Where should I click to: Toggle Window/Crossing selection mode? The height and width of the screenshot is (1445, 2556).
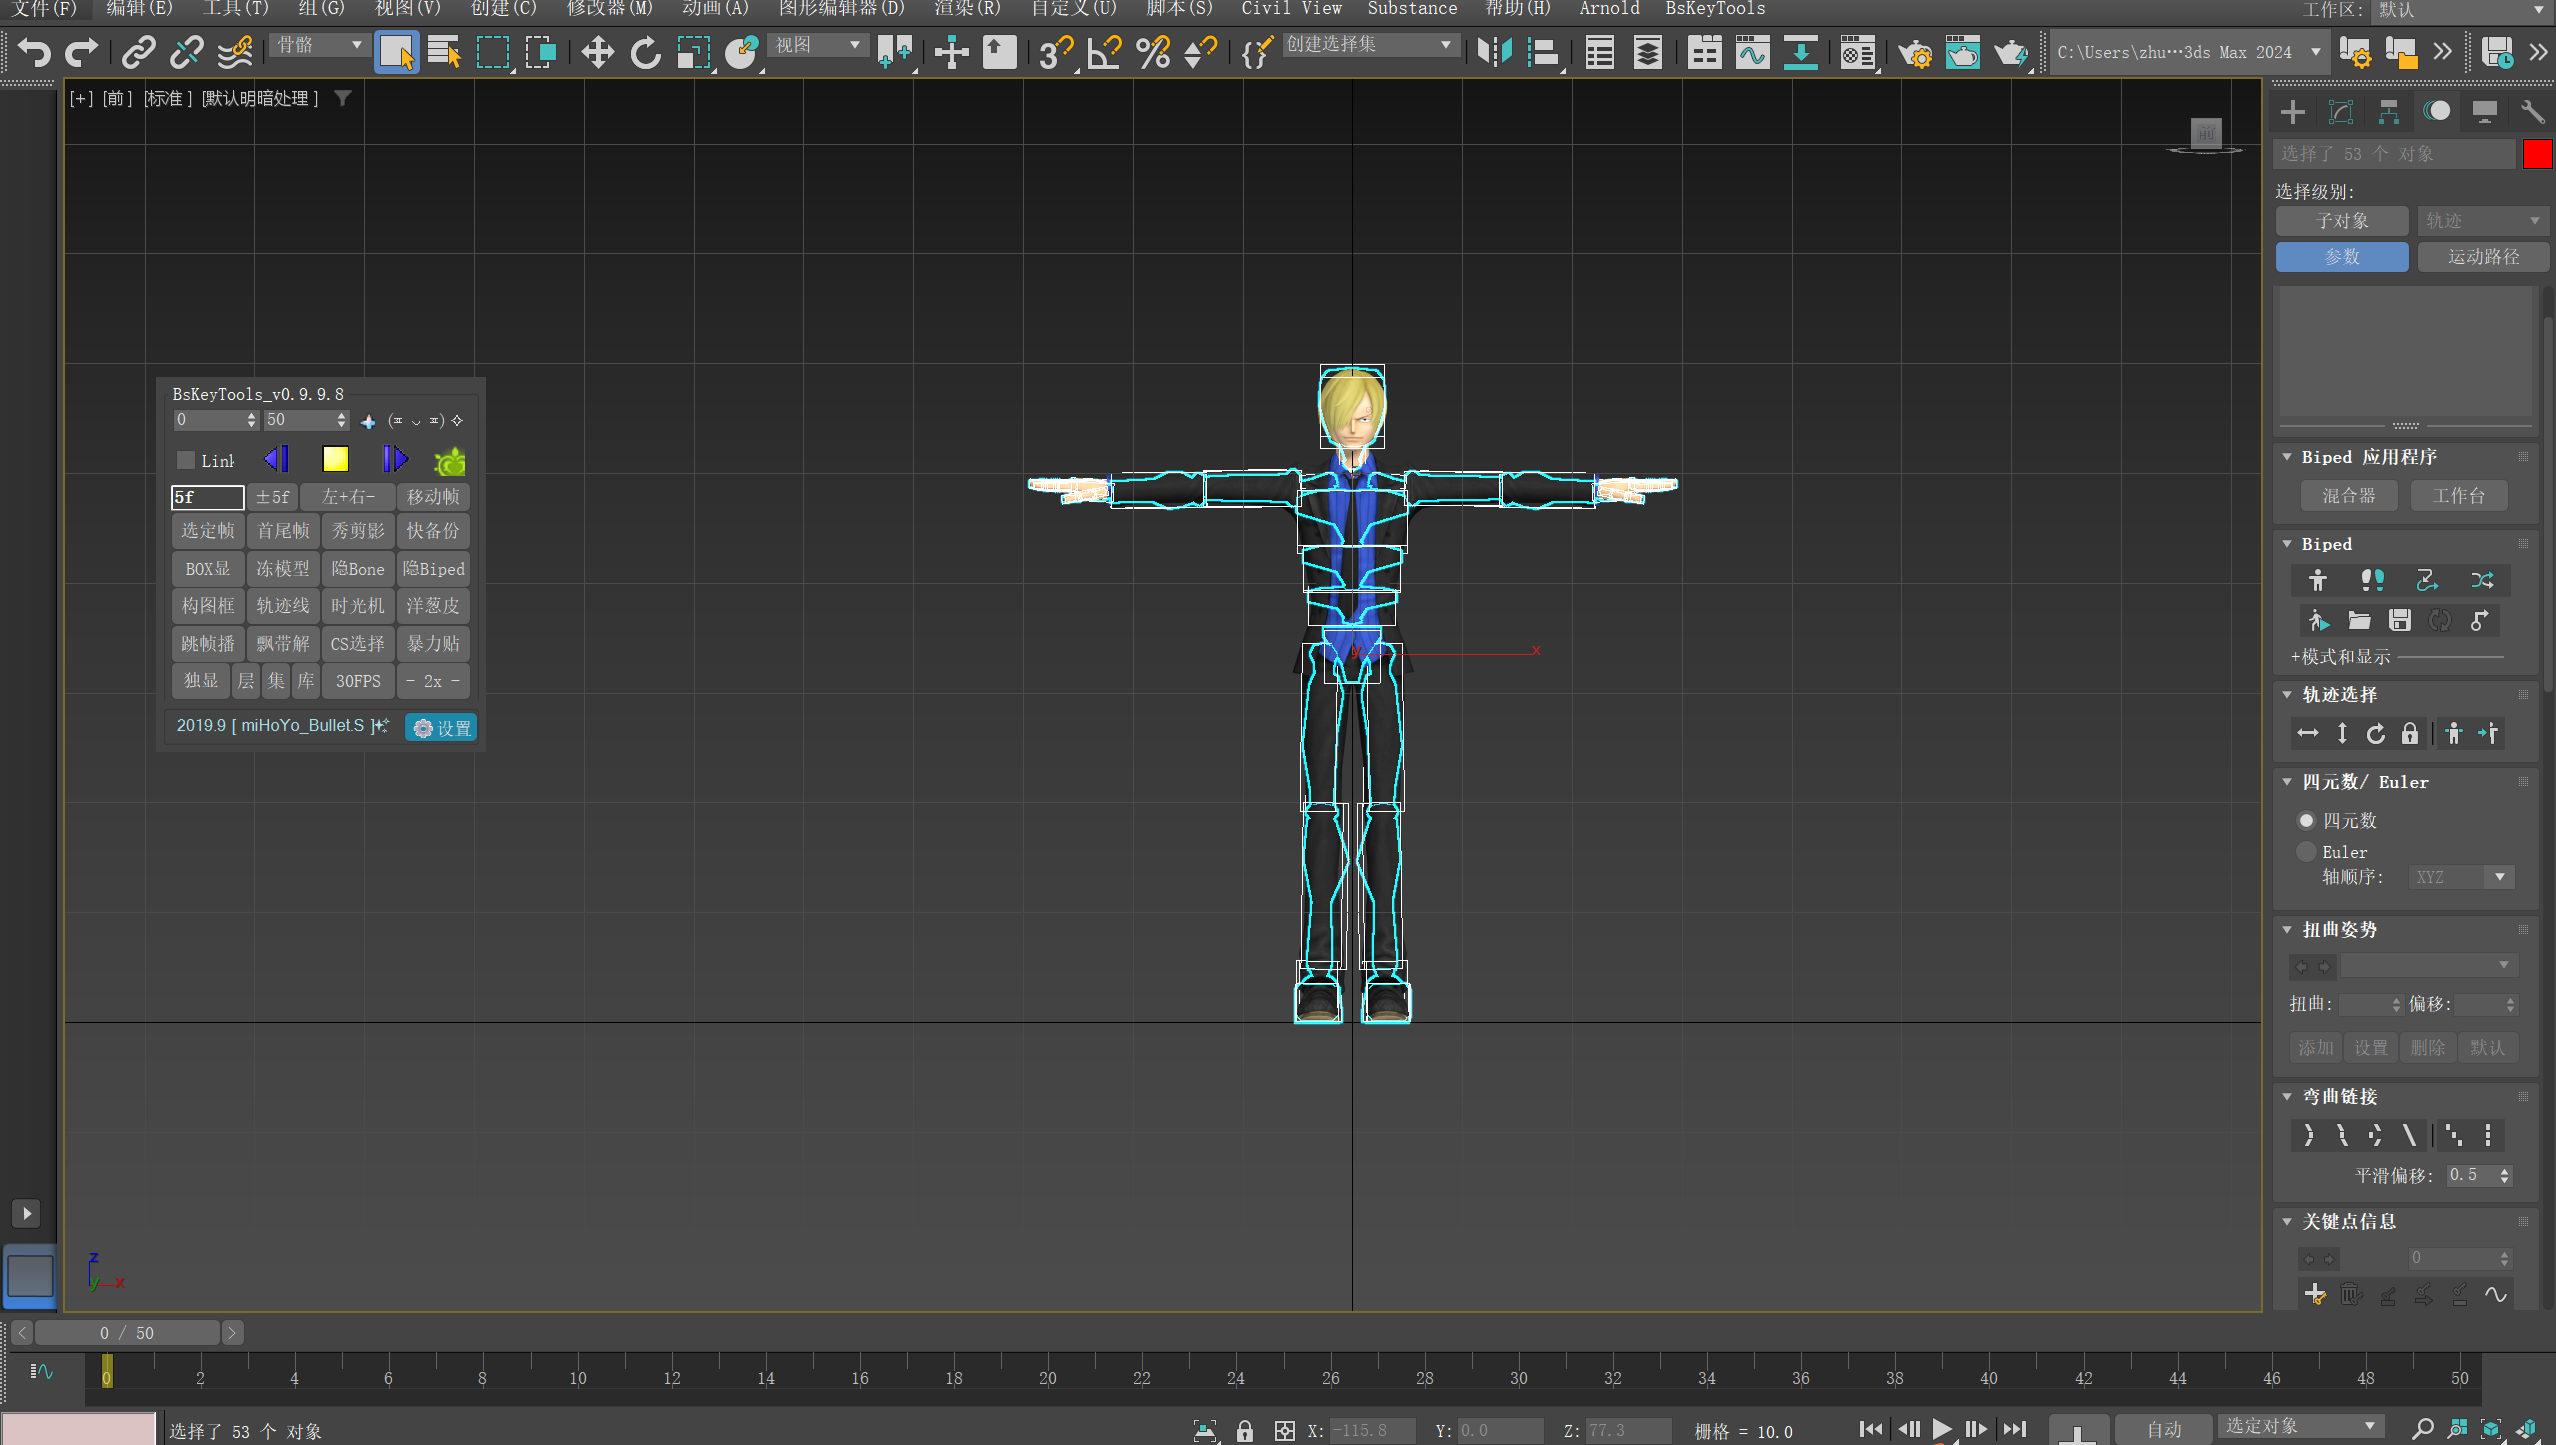[540, 51]
